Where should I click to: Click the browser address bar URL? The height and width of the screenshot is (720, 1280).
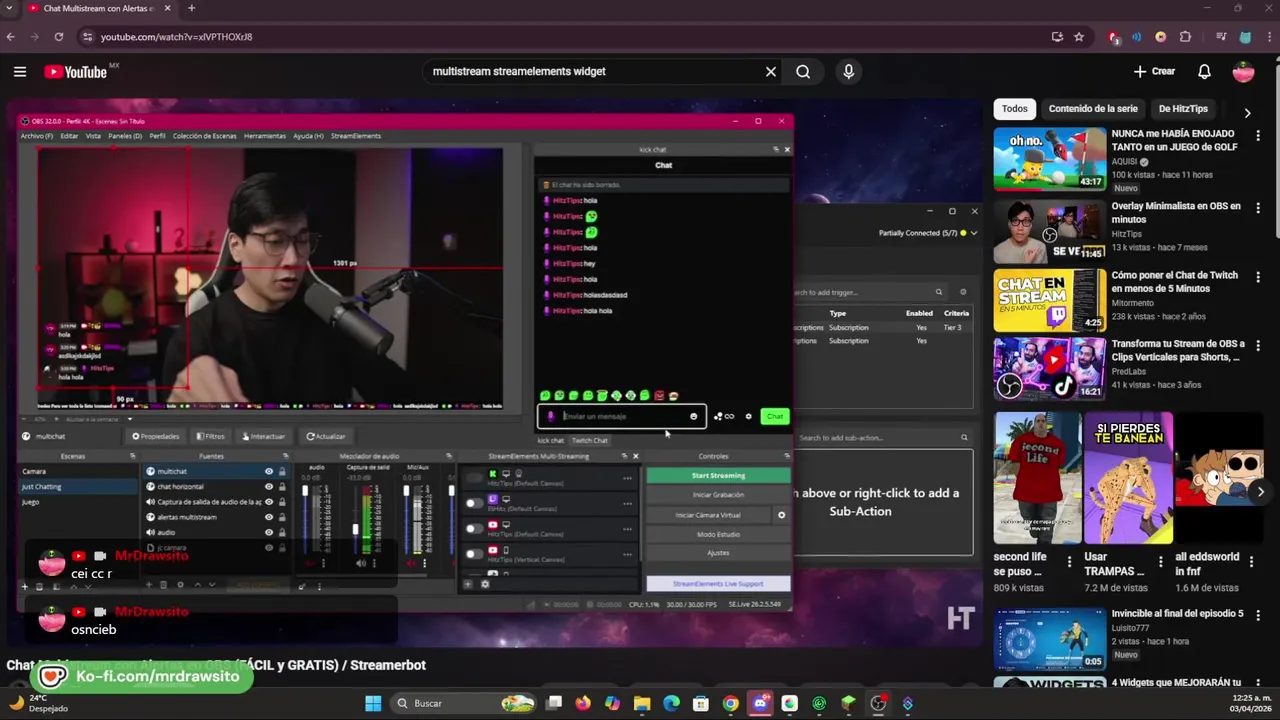(176, 37)
